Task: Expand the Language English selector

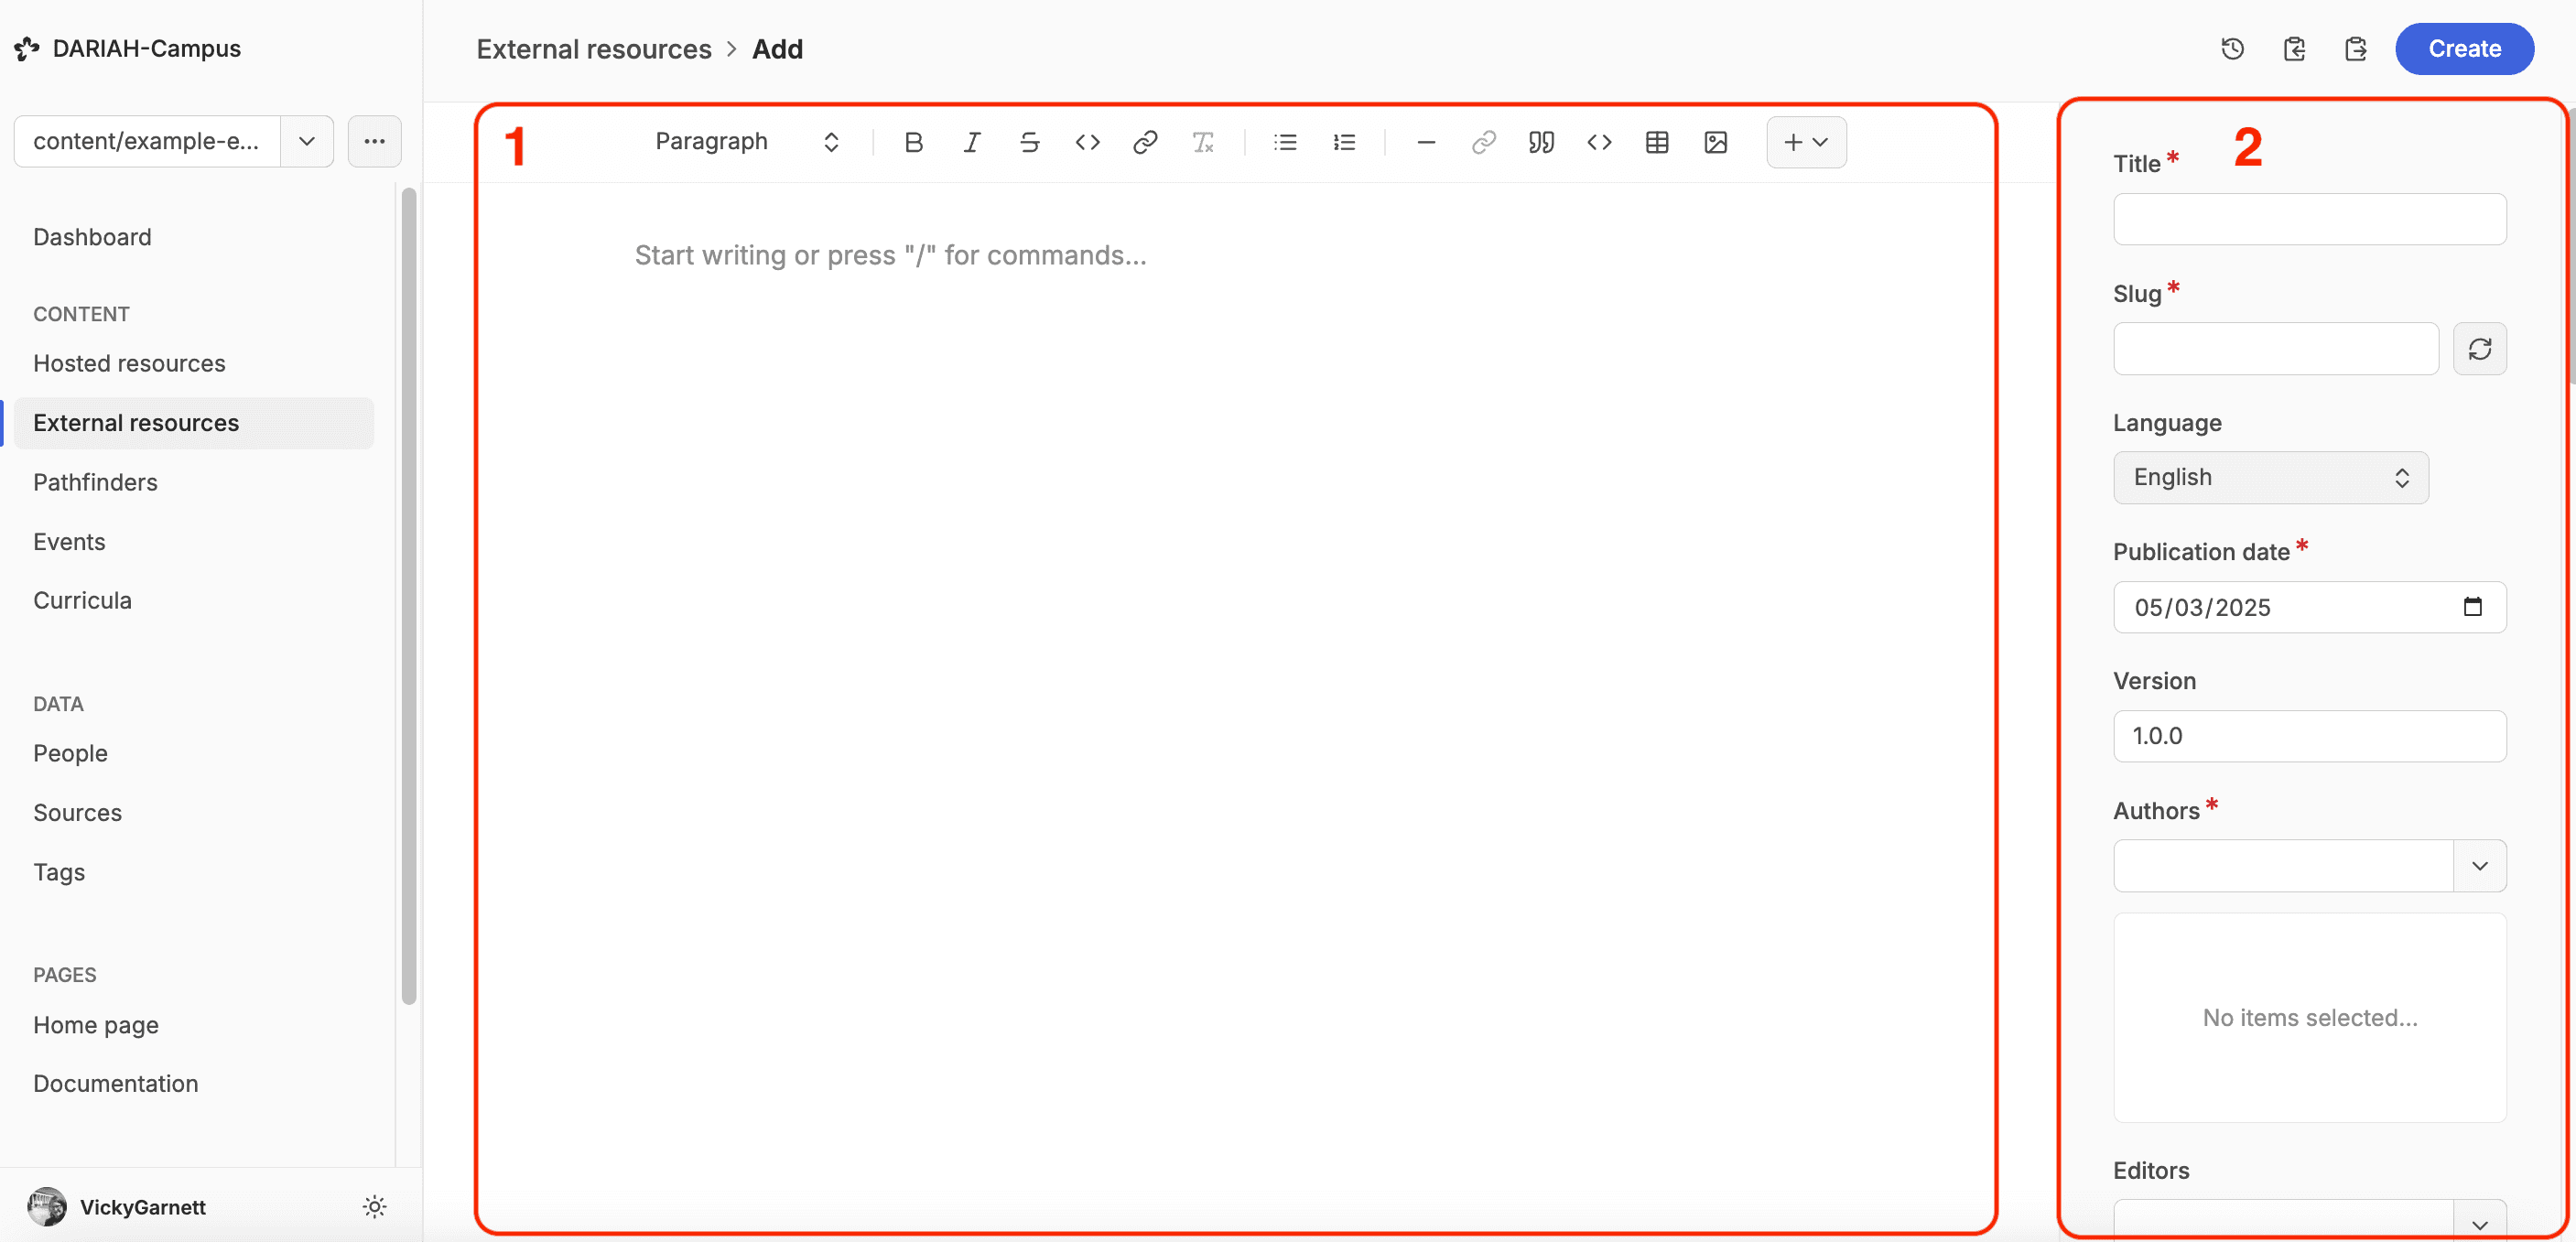Action: tap(2270, 477)
